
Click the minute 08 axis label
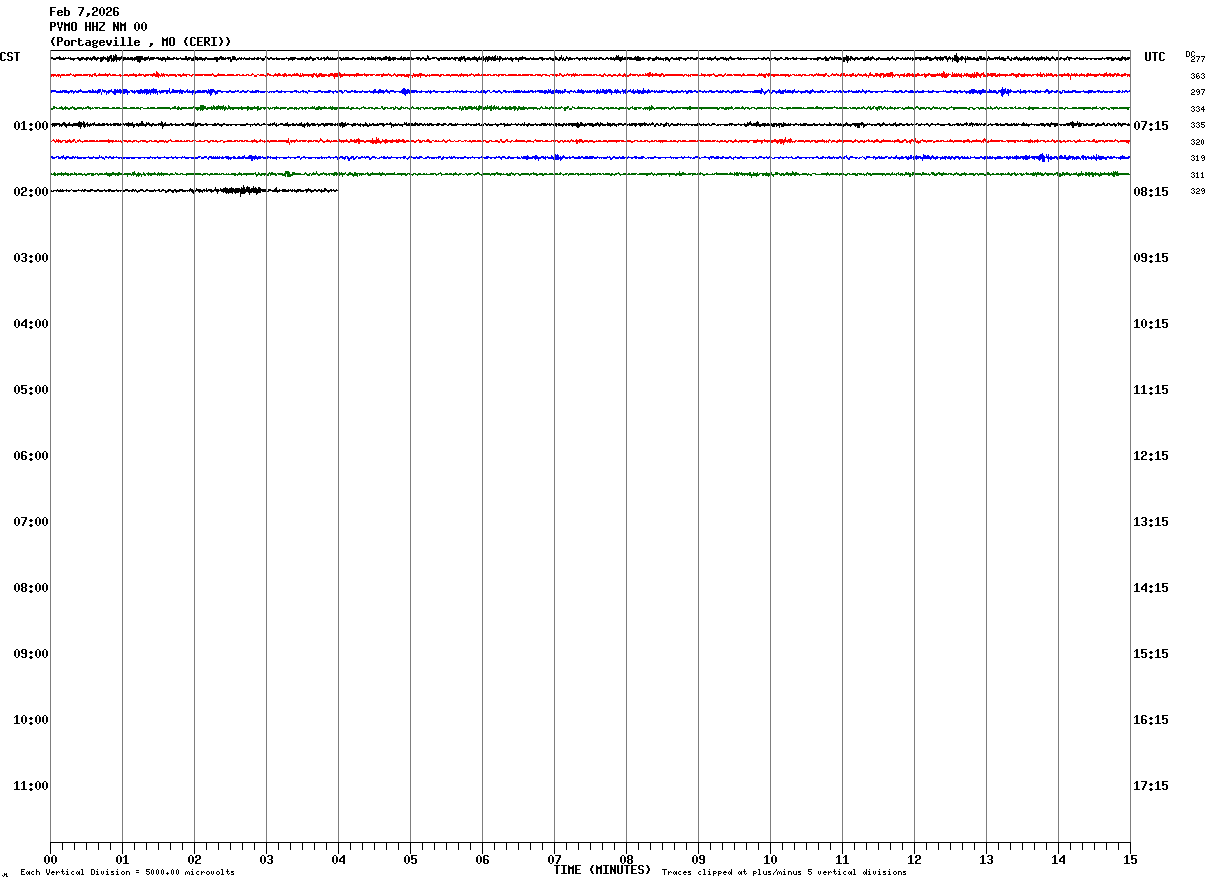[x=626, y=860]
